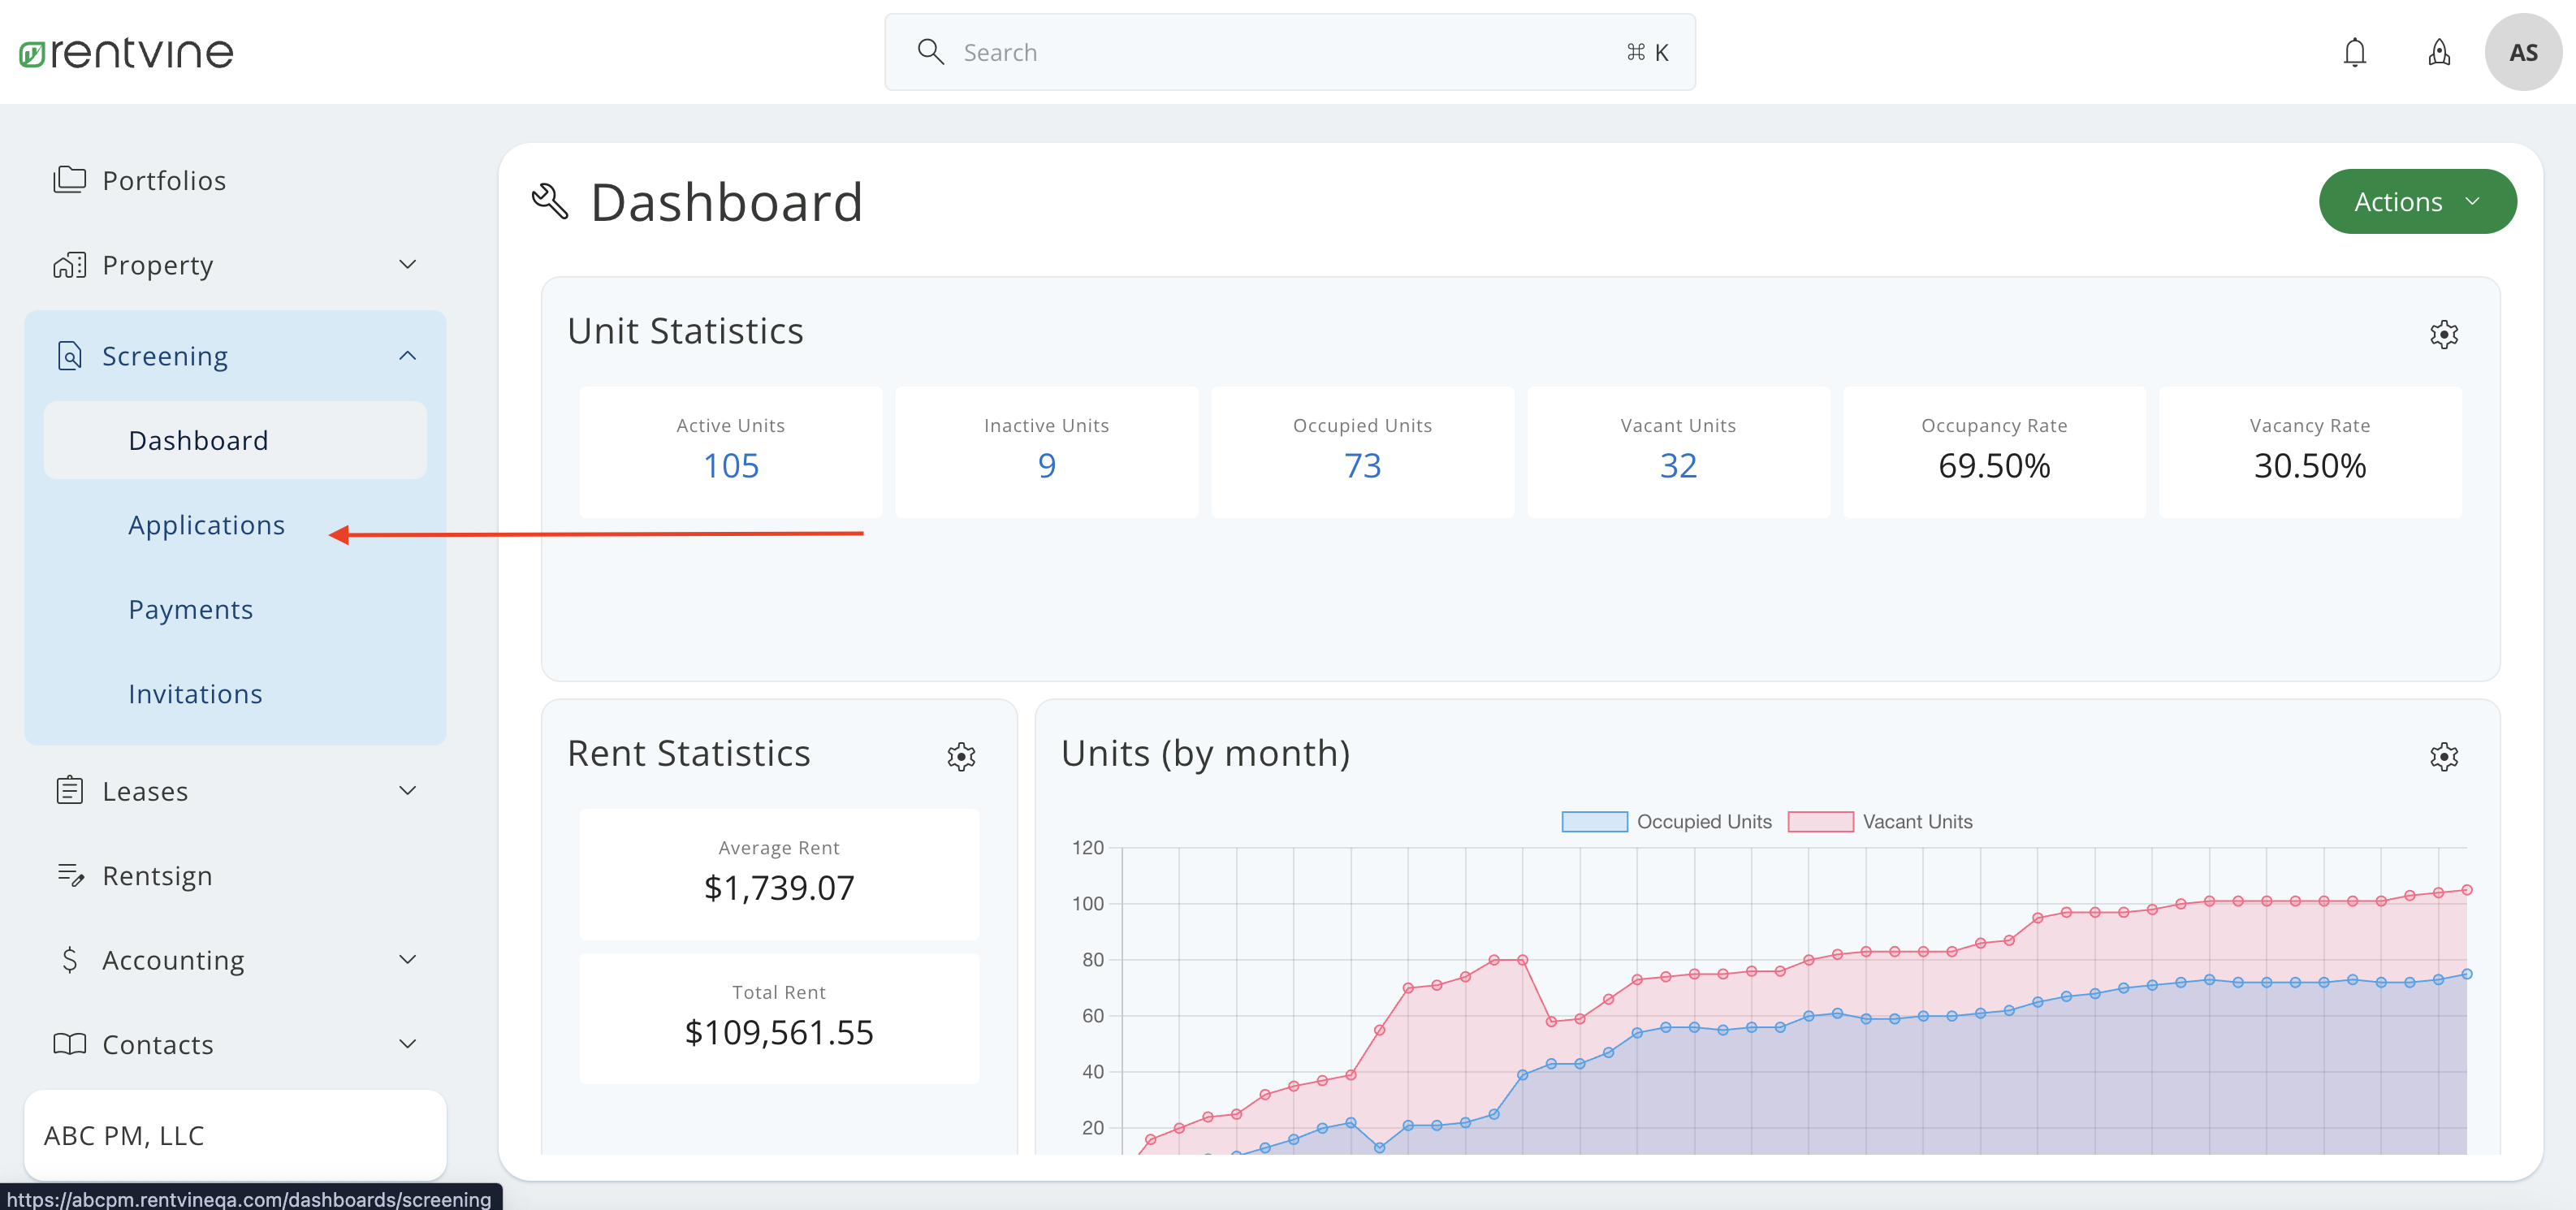2576x1210 pixels.
Task: Open the AS user avatar menu
Action: click(2522, 52)
